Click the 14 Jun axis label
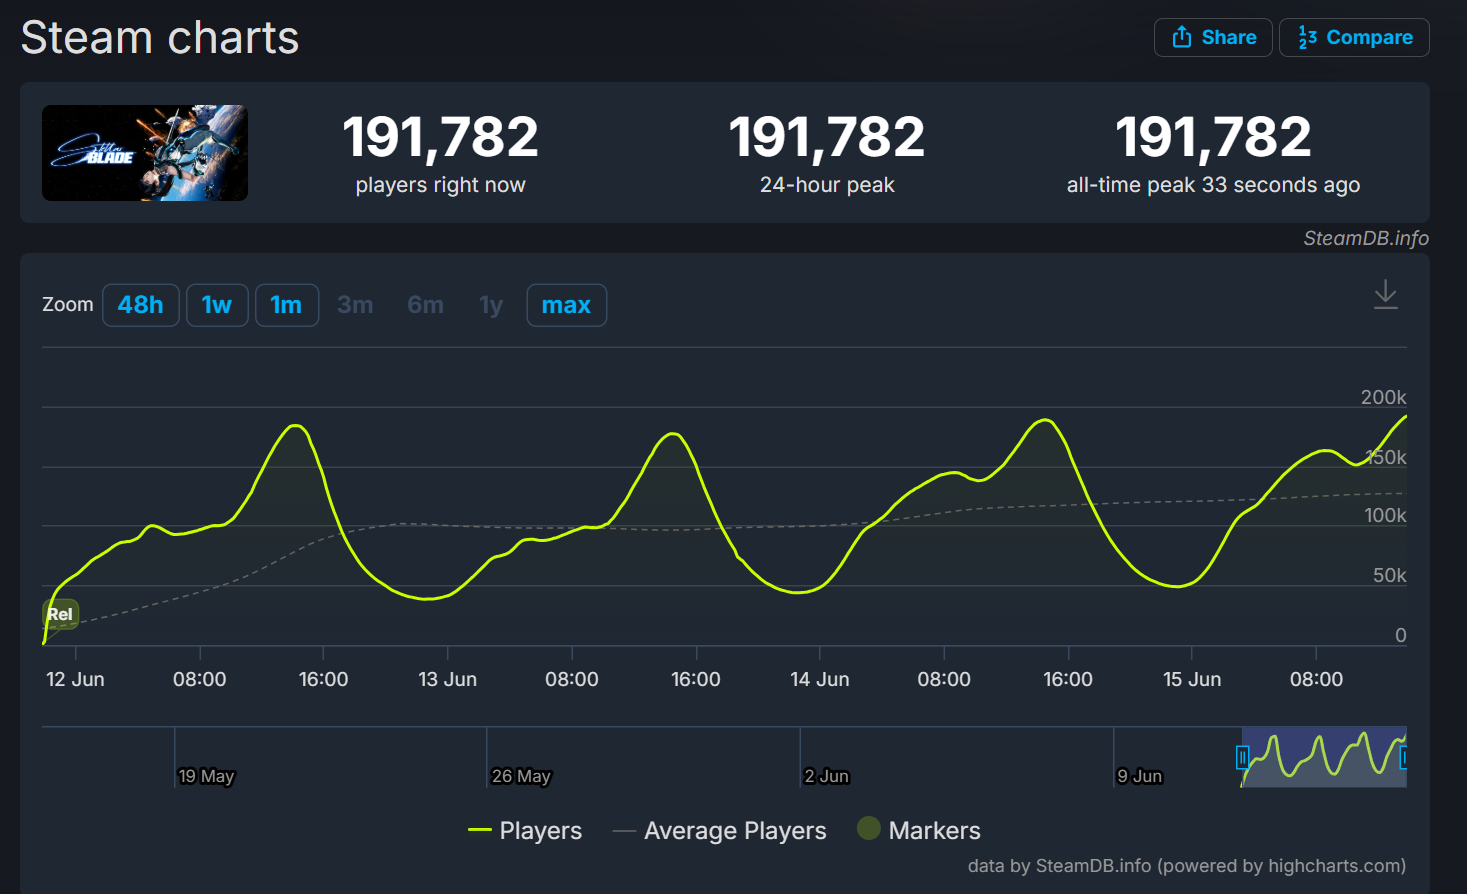 coord(819,679)
